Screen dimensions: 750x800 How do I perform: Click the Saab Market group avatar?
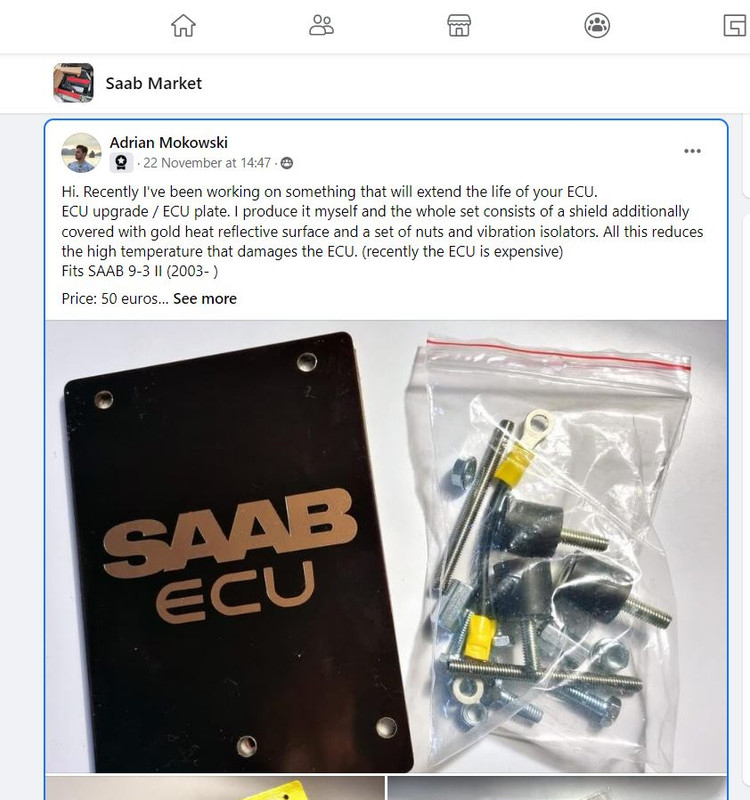pyautogui.click(x=73, y=83)
